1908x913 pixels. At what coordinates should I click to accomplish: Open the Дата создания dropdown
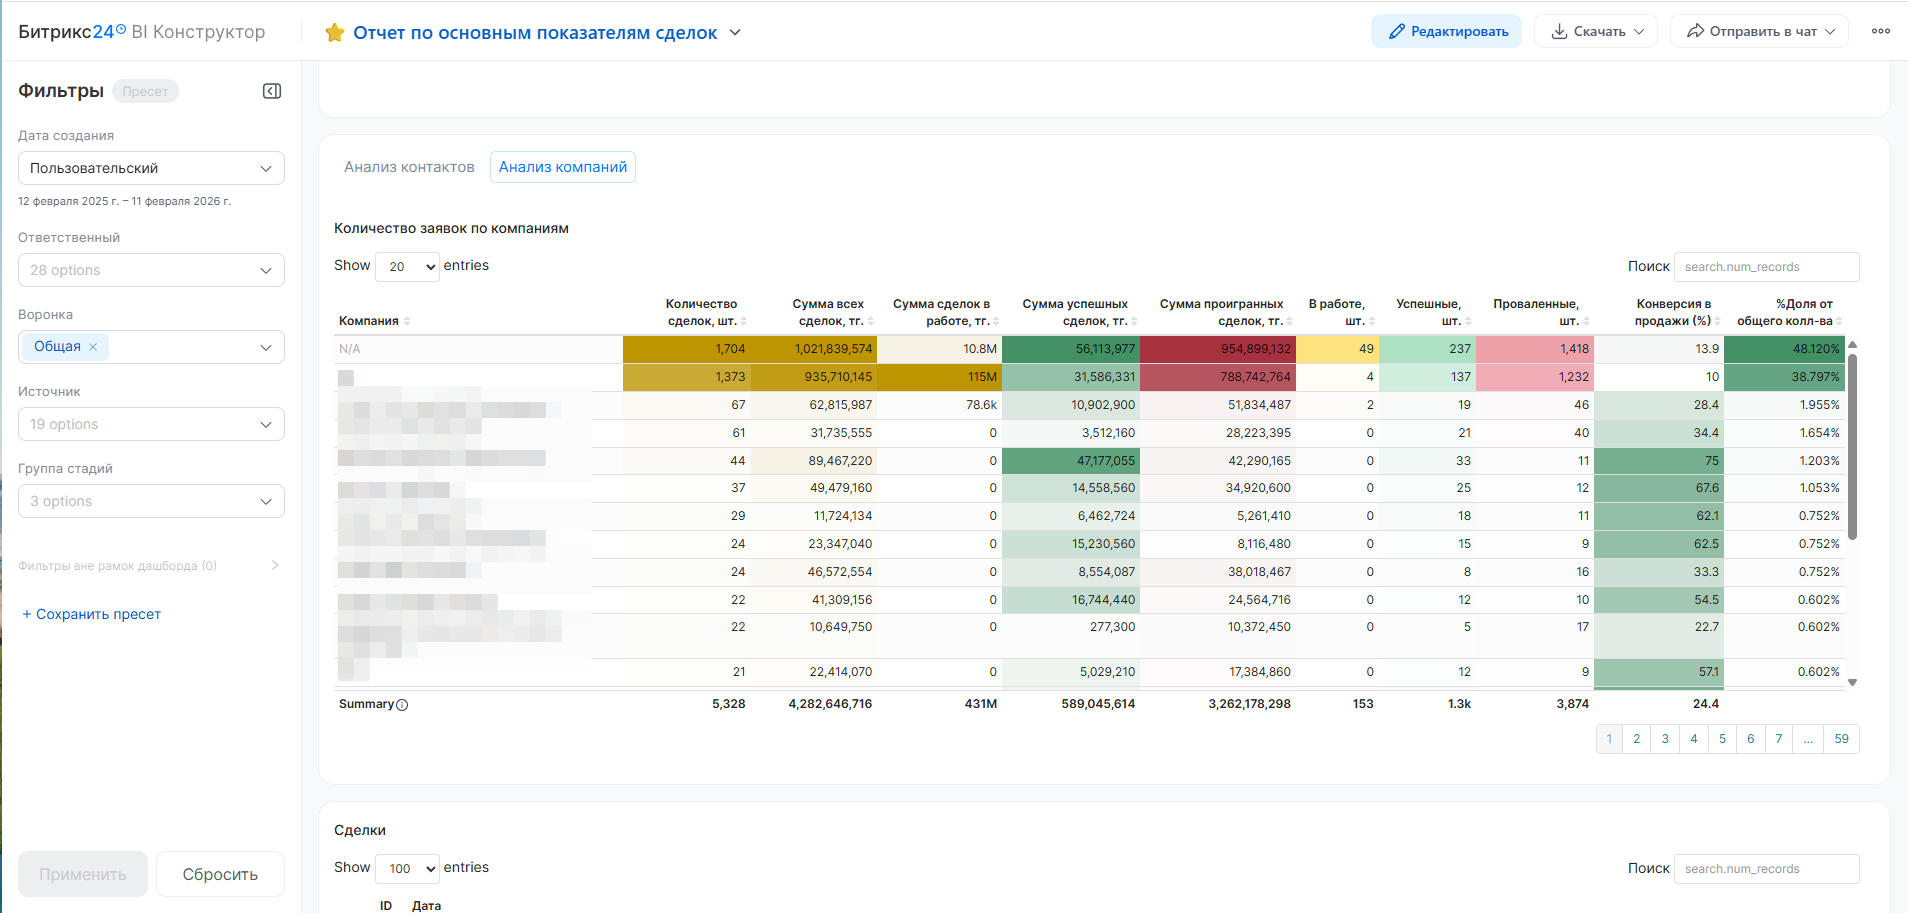click(x=151, y=168)
